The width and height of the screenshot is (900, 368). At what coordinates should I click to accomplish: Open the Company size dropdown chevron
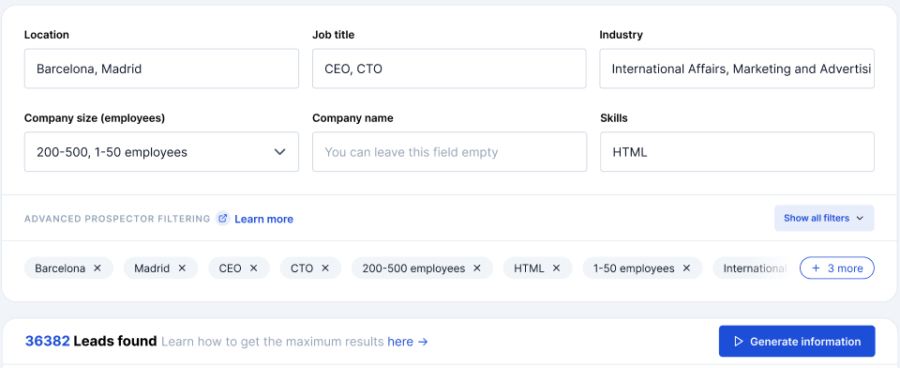pos(280,152)
